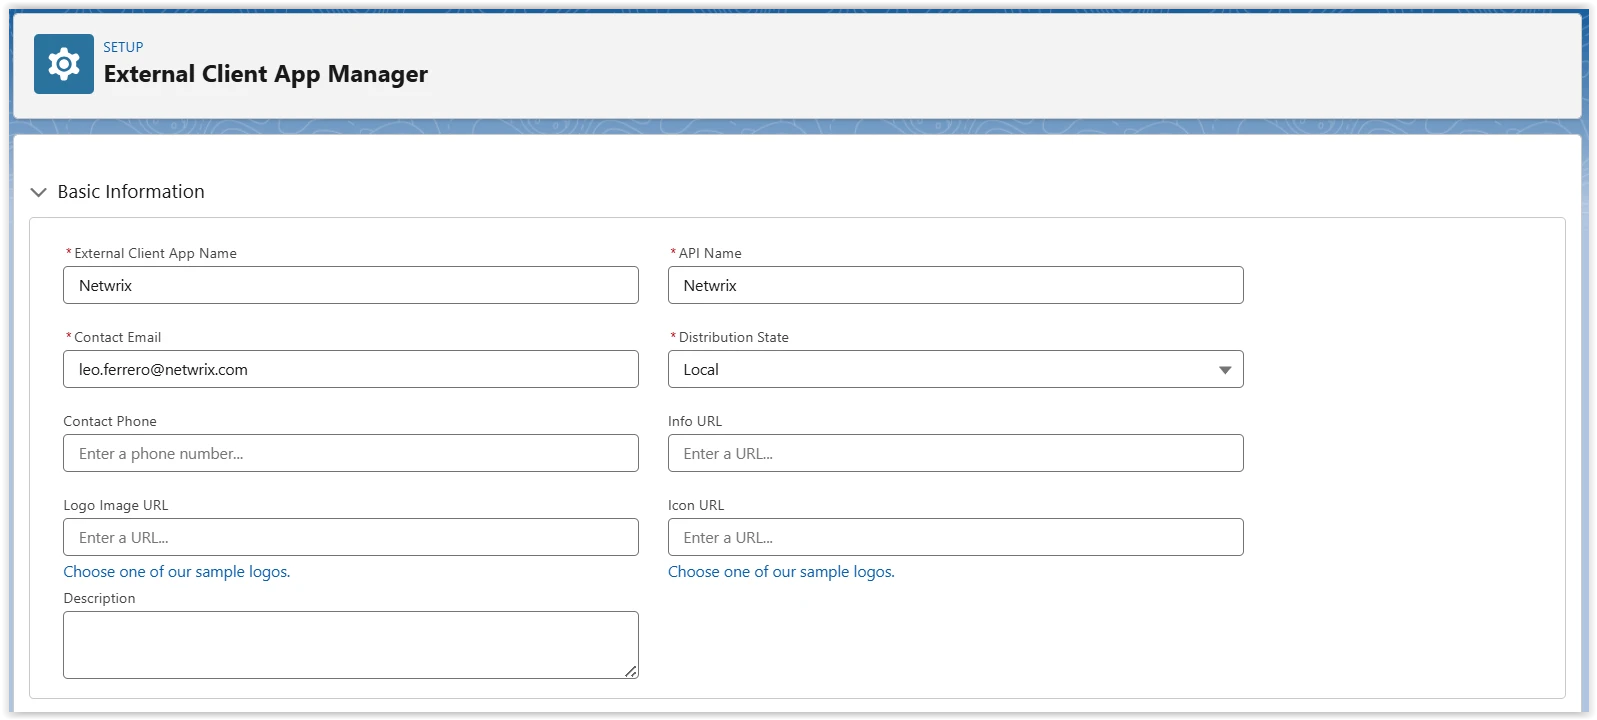Click the External Client App Name field

click(x=351, y=285)
